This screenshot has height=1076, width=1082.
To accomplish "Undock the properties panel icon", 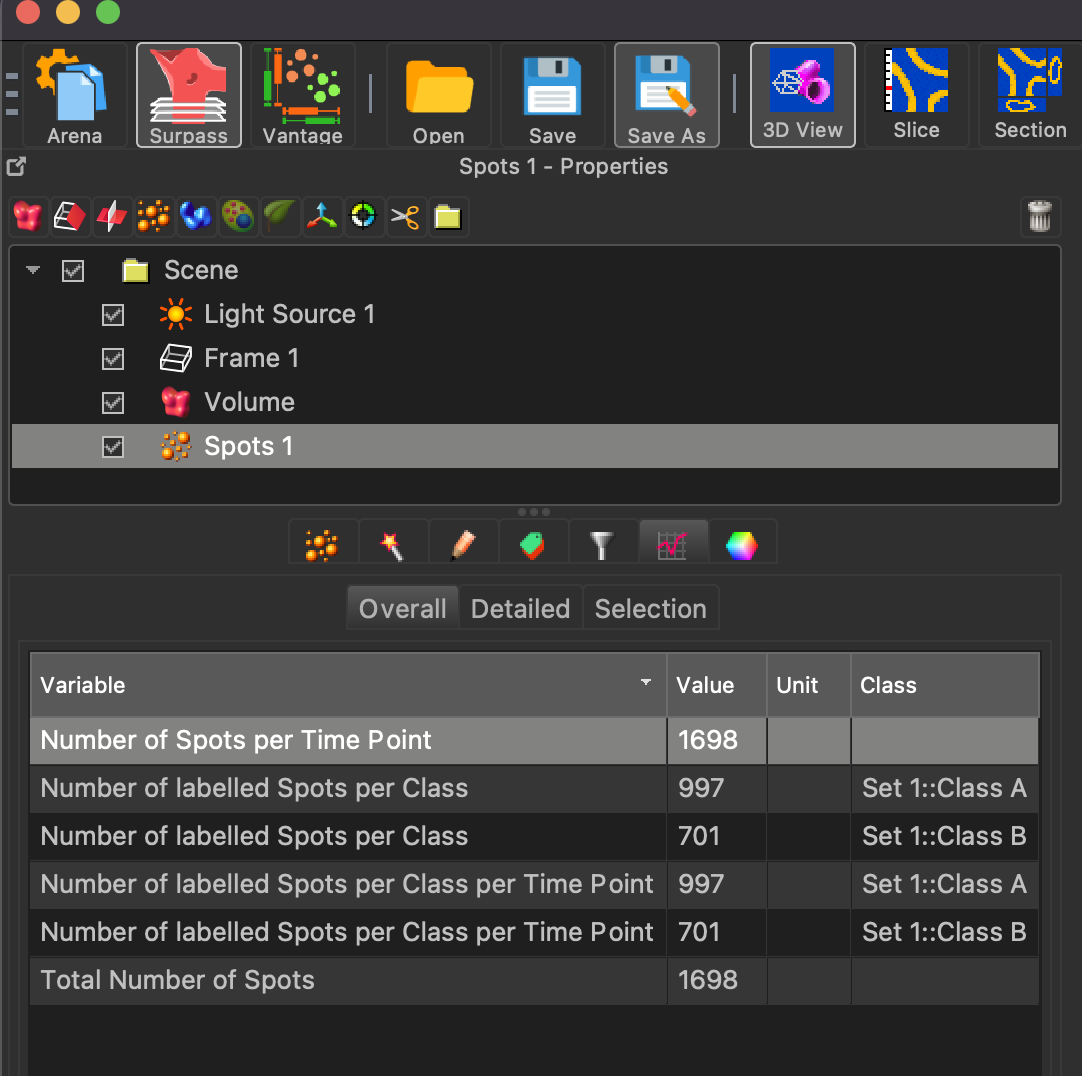I will (x=16, y=166).
